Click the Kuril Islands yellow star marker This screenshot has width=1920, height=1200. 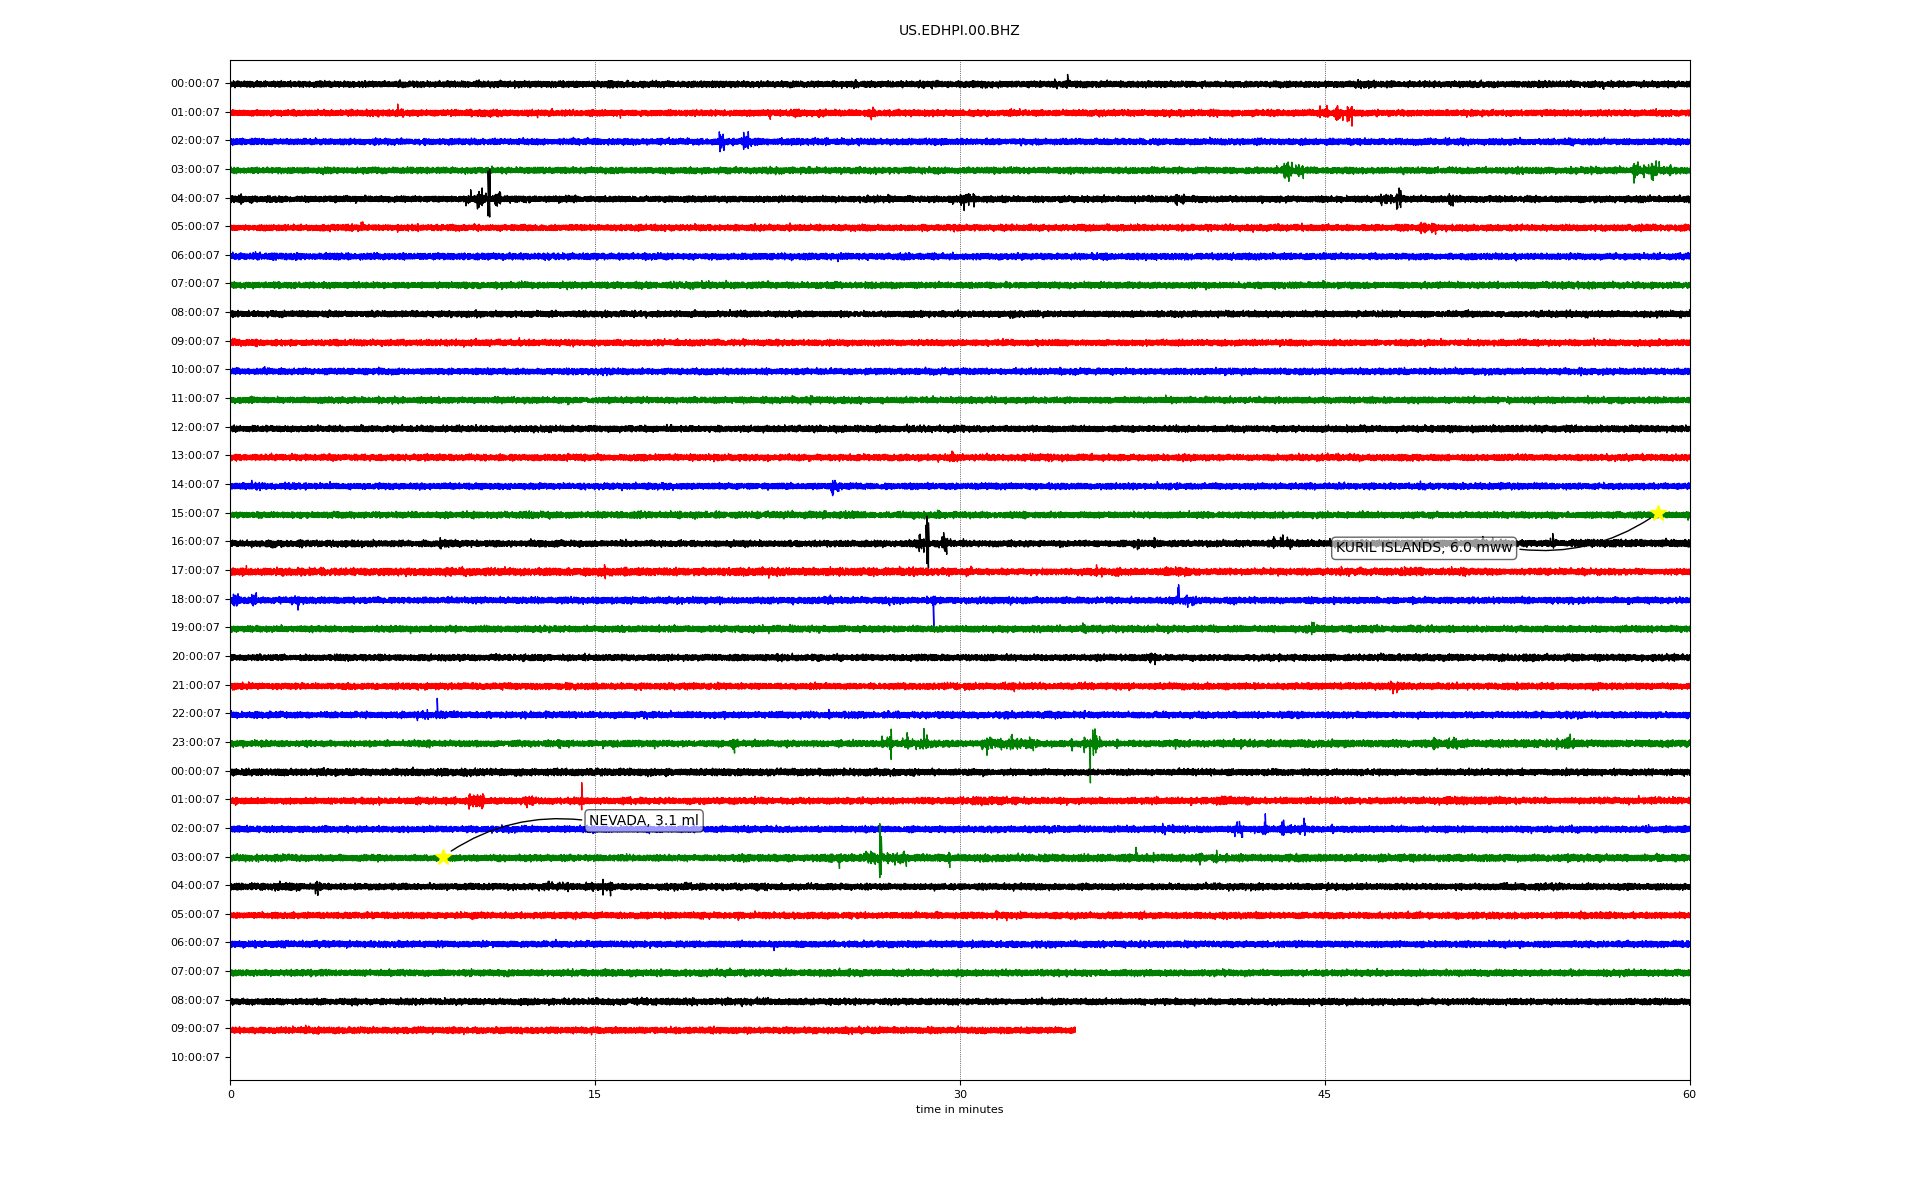[1658, 514]
